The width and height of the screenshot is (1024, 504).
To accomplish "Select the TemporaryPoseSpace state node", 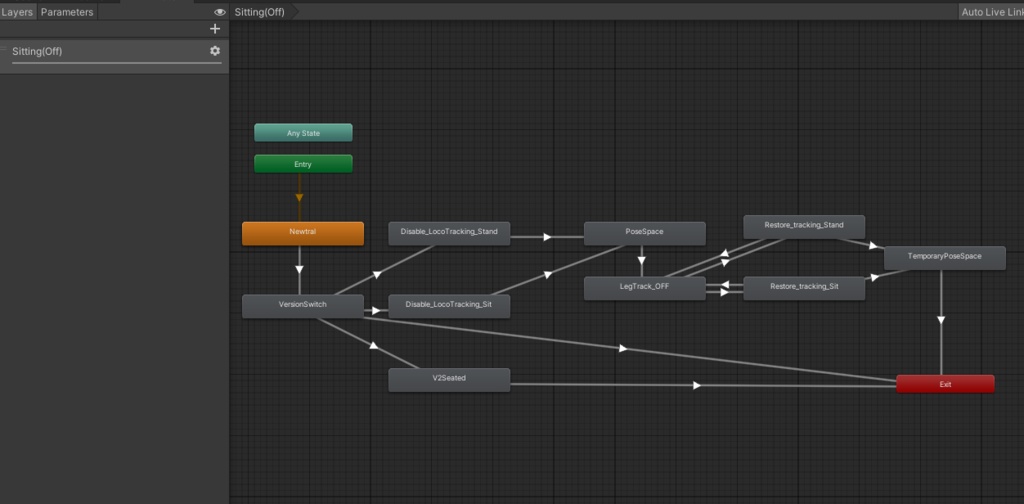I will pyautogui.click(x=944, y=258).
